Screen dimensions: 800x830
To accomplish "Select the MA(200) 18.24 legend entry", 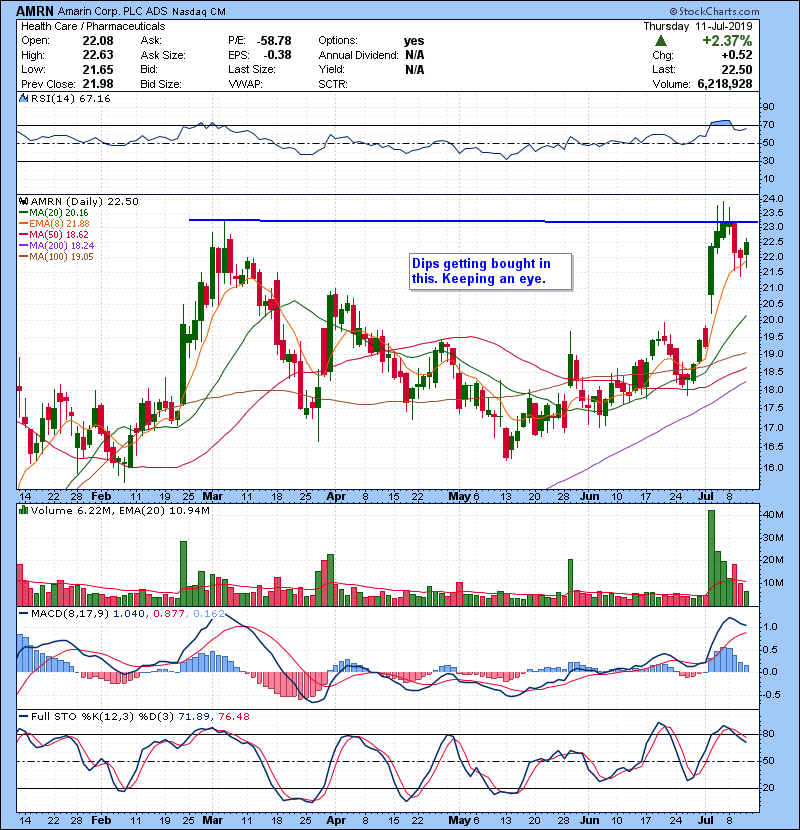I will pos(57,246).
